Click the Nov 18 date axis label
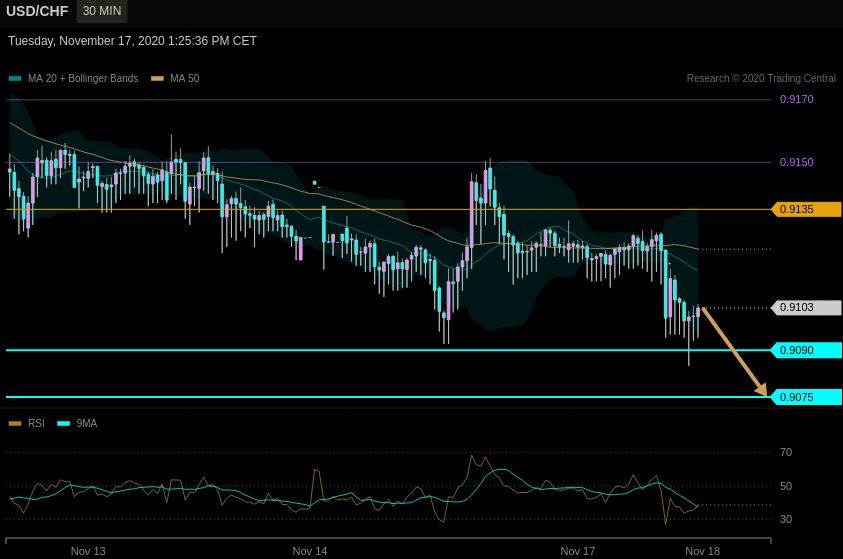The image size is (843, 559). tap(702, 551)
